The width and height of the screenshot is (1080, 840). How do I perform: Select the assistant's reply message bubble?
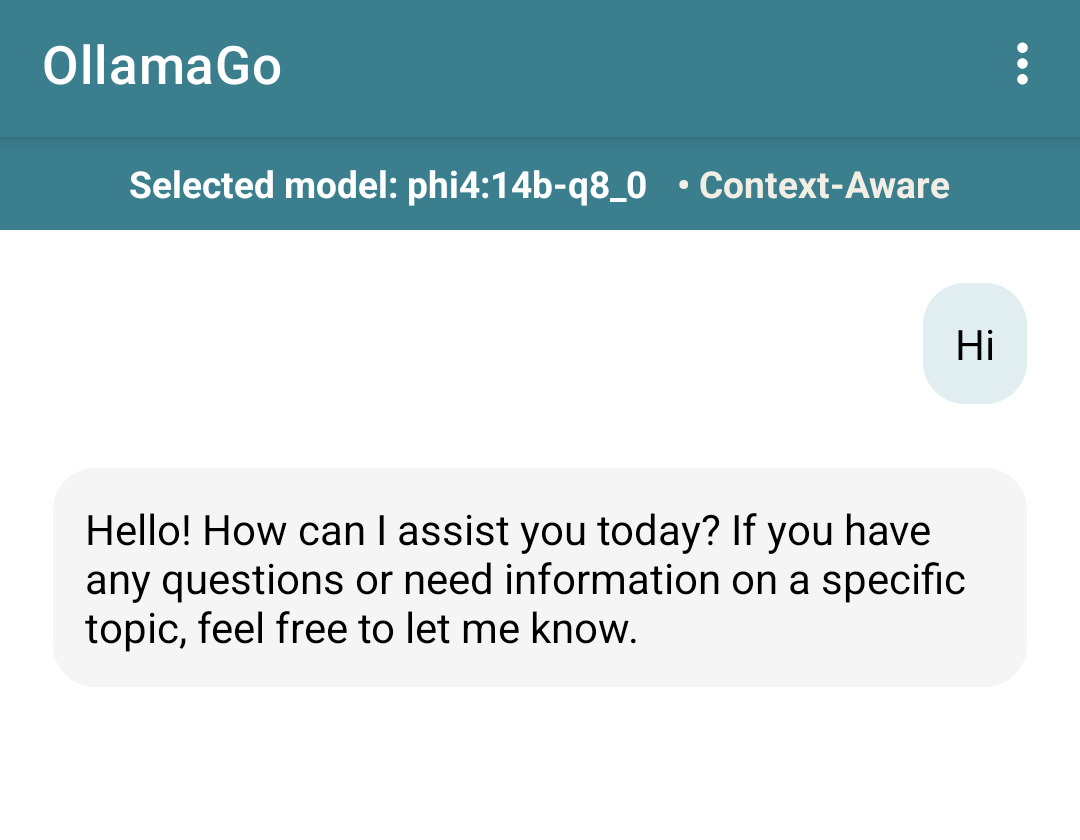(539, 577)
